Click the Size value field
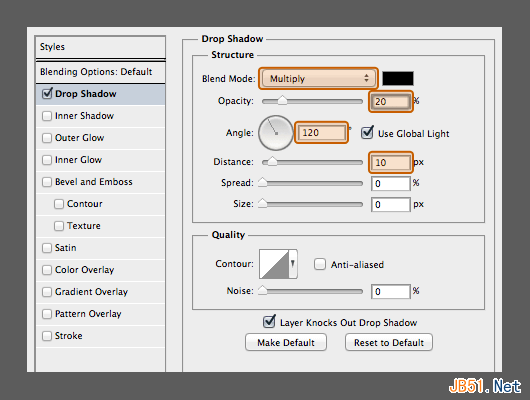 [x=391, y=205]
